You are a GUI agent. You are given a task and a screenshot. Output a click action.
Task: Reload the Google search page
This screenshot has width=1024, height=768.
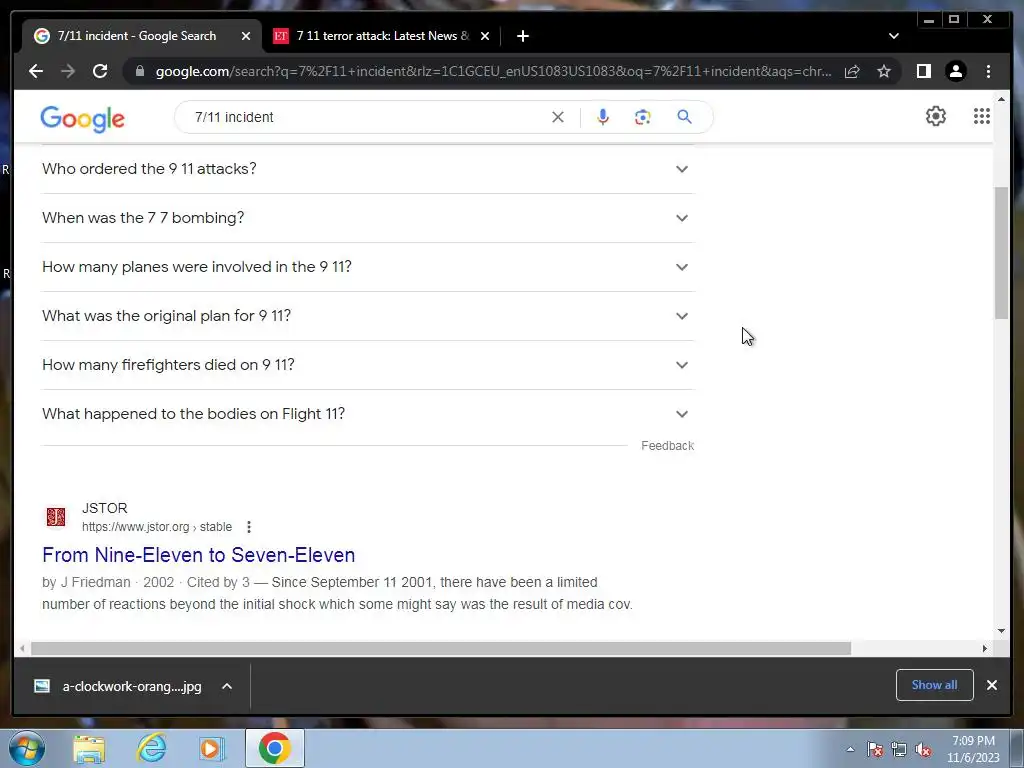click(100, 71)
